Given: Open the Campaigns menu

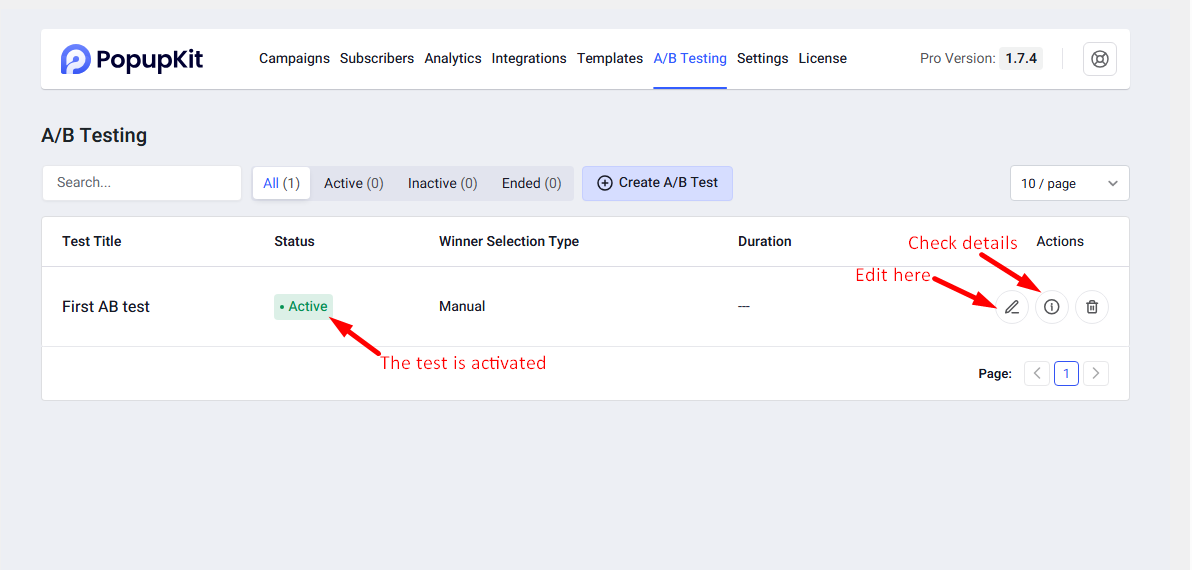Looking at the screenshot, I should (x=294, y=59).
